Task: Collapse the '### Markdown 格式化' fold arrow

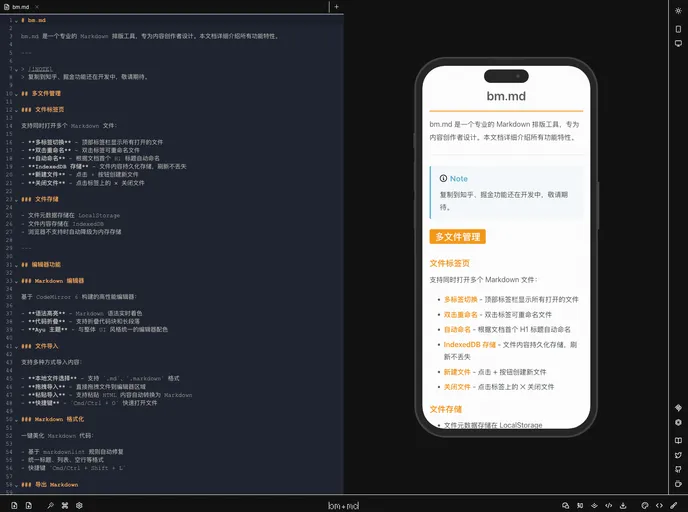Action: (16, 419)
